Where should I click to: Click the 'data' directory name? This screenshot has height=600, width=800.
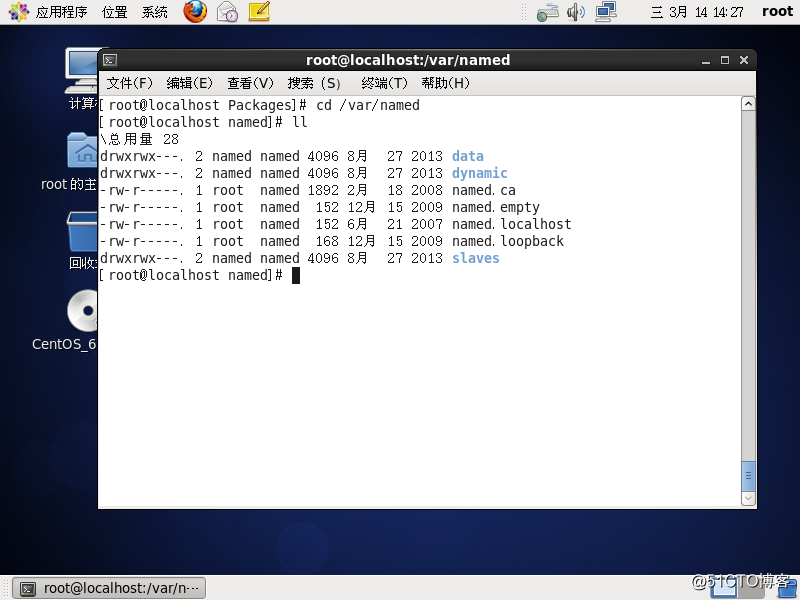click(x=468, y=156)
